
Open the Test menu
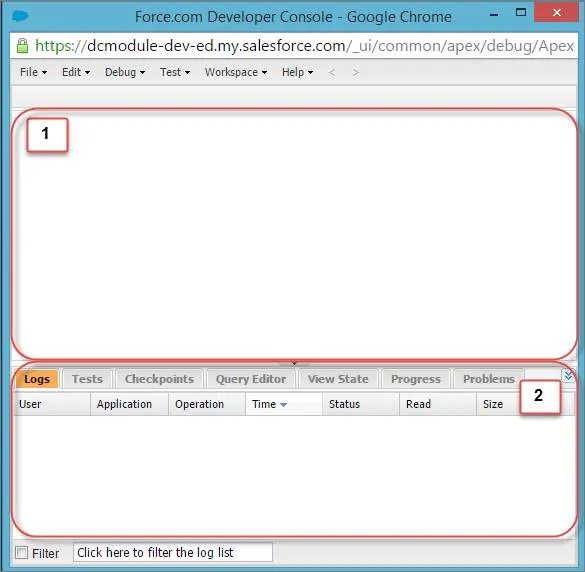pos(175,72)
